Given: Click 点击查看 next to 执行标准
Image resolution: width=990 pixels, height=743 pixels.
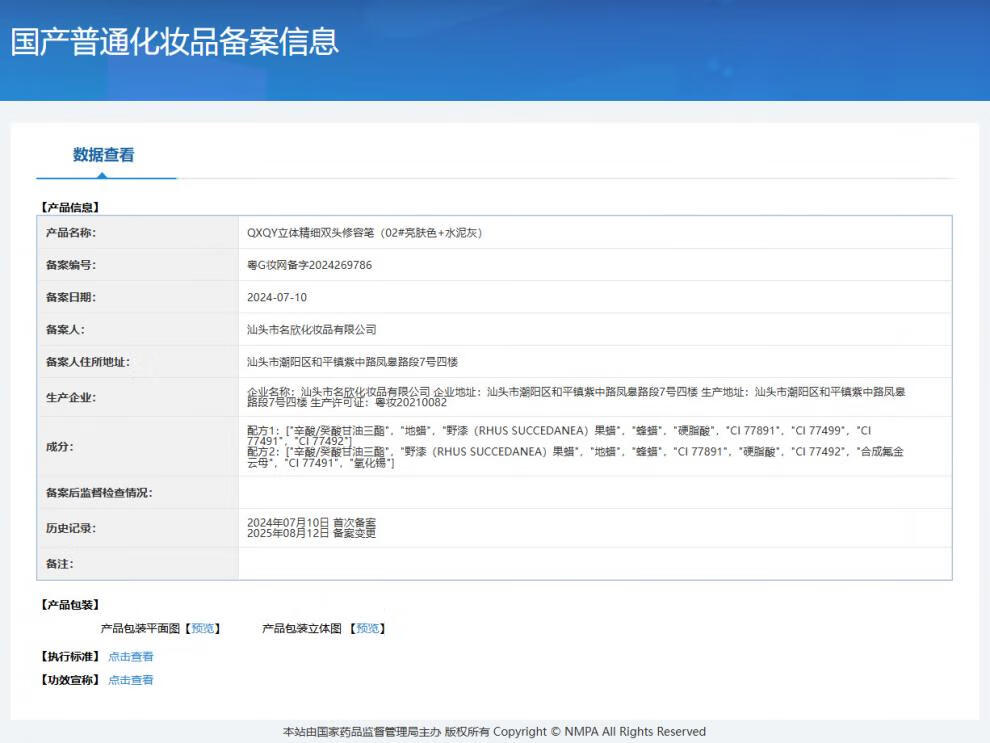Looking at the screenshot, I should pyautogui.click(x=131, y=657).
